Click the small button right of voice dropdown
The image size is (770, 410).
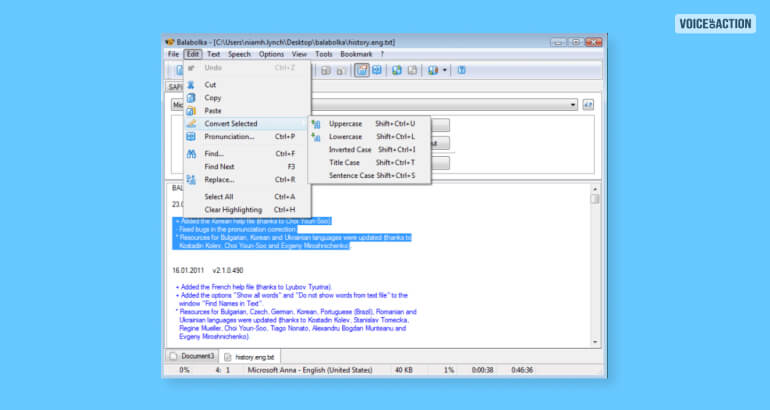coord(588,105)
